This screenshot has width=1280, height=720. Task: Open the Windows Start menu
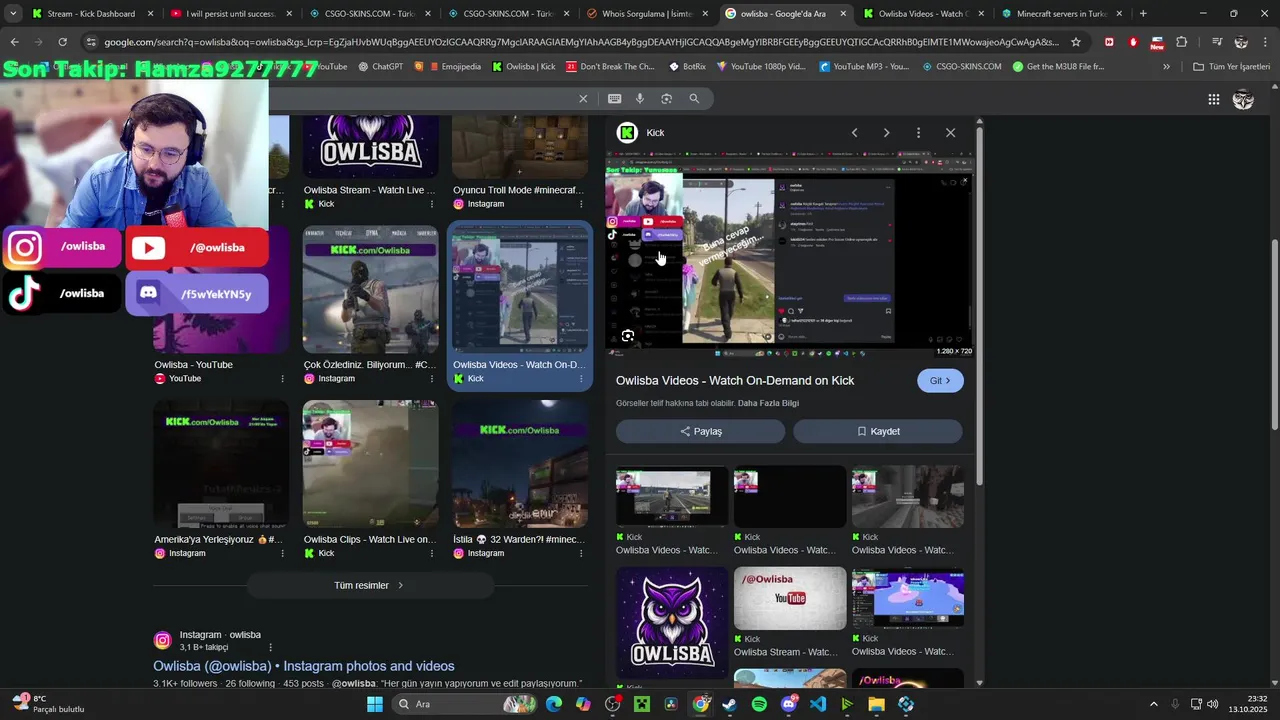(374, 704)
